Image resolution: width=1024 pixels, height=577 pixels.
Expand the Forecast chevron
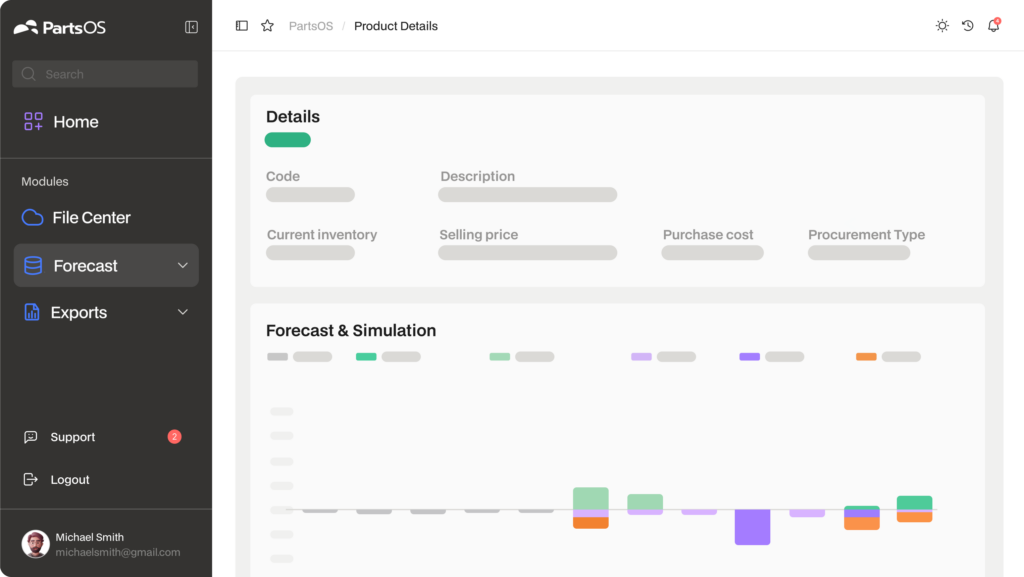point(183,266)
